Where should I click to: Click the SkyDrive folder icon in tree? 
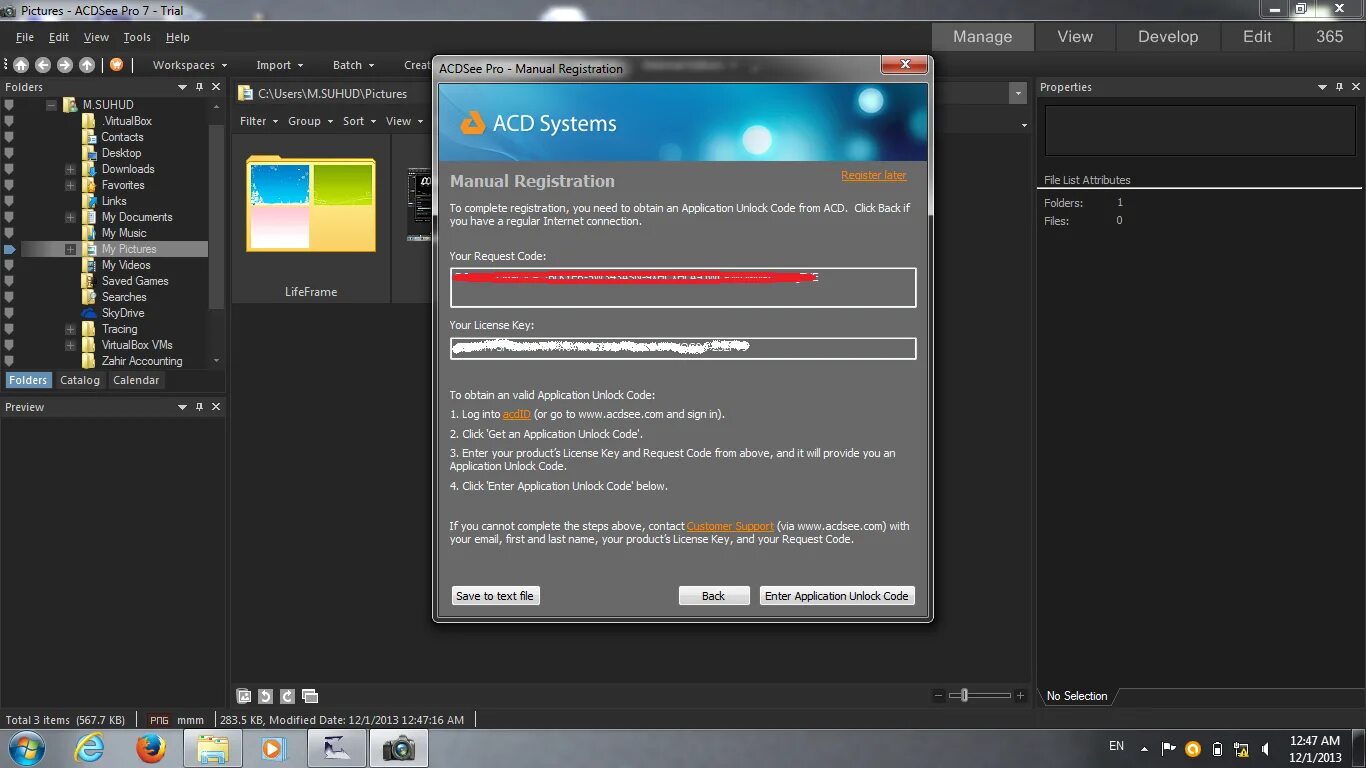pos(90,313)
